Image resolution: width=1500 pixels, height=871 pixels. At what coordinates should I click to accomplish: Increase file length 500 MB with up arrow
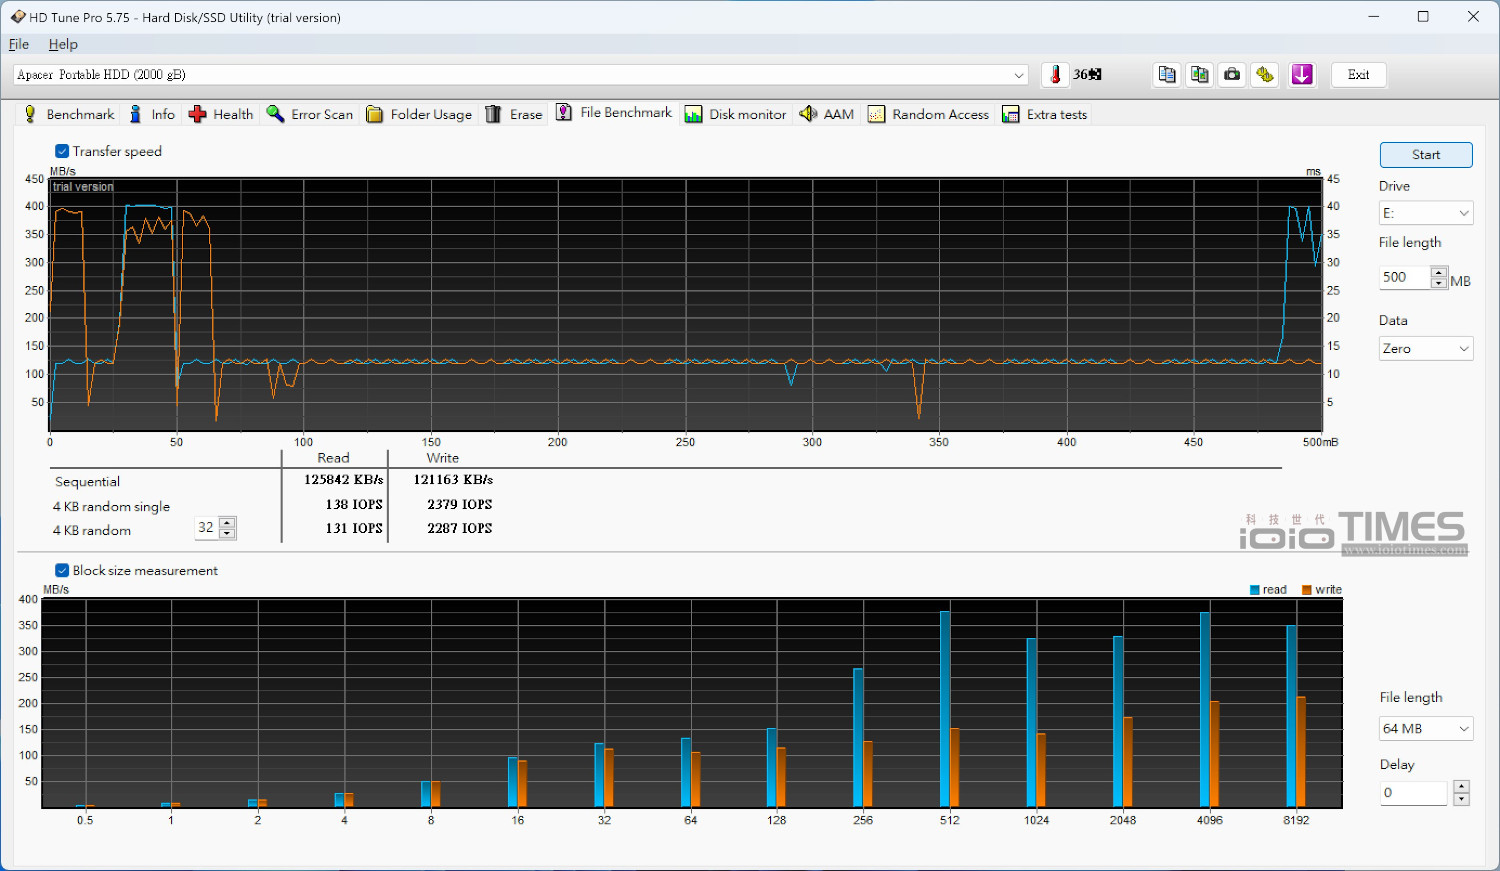(1439, 272)
